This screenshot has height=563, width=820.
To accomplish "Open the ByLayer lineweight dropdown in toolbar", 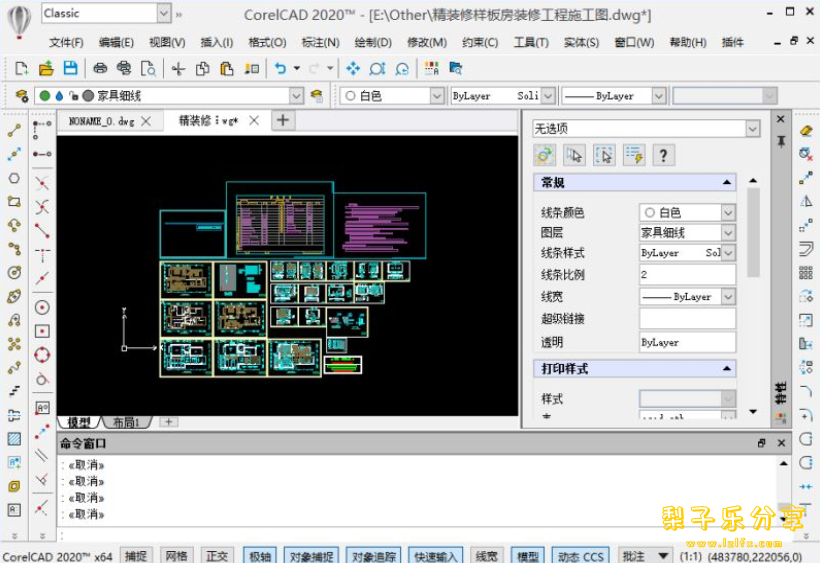I will [x=659, y=96].
